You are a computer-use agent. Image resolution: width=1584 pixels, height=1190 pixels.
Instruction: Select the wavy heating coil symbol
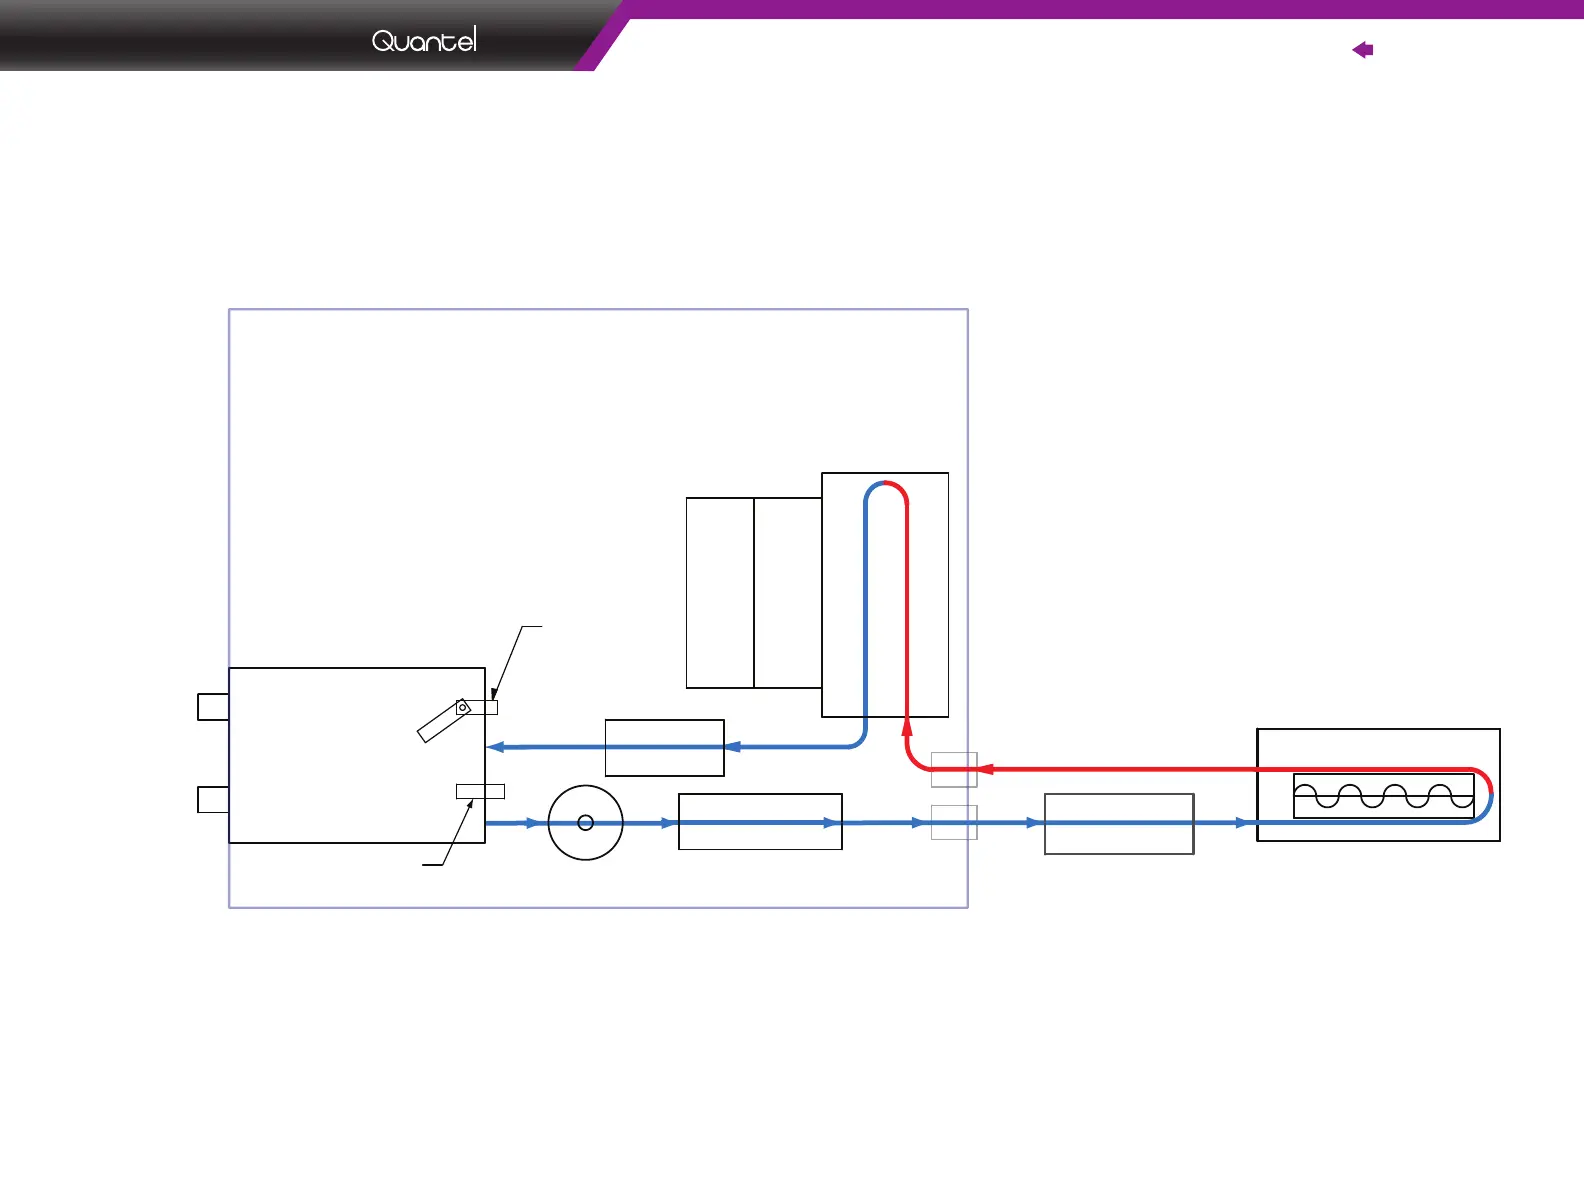1384,796
